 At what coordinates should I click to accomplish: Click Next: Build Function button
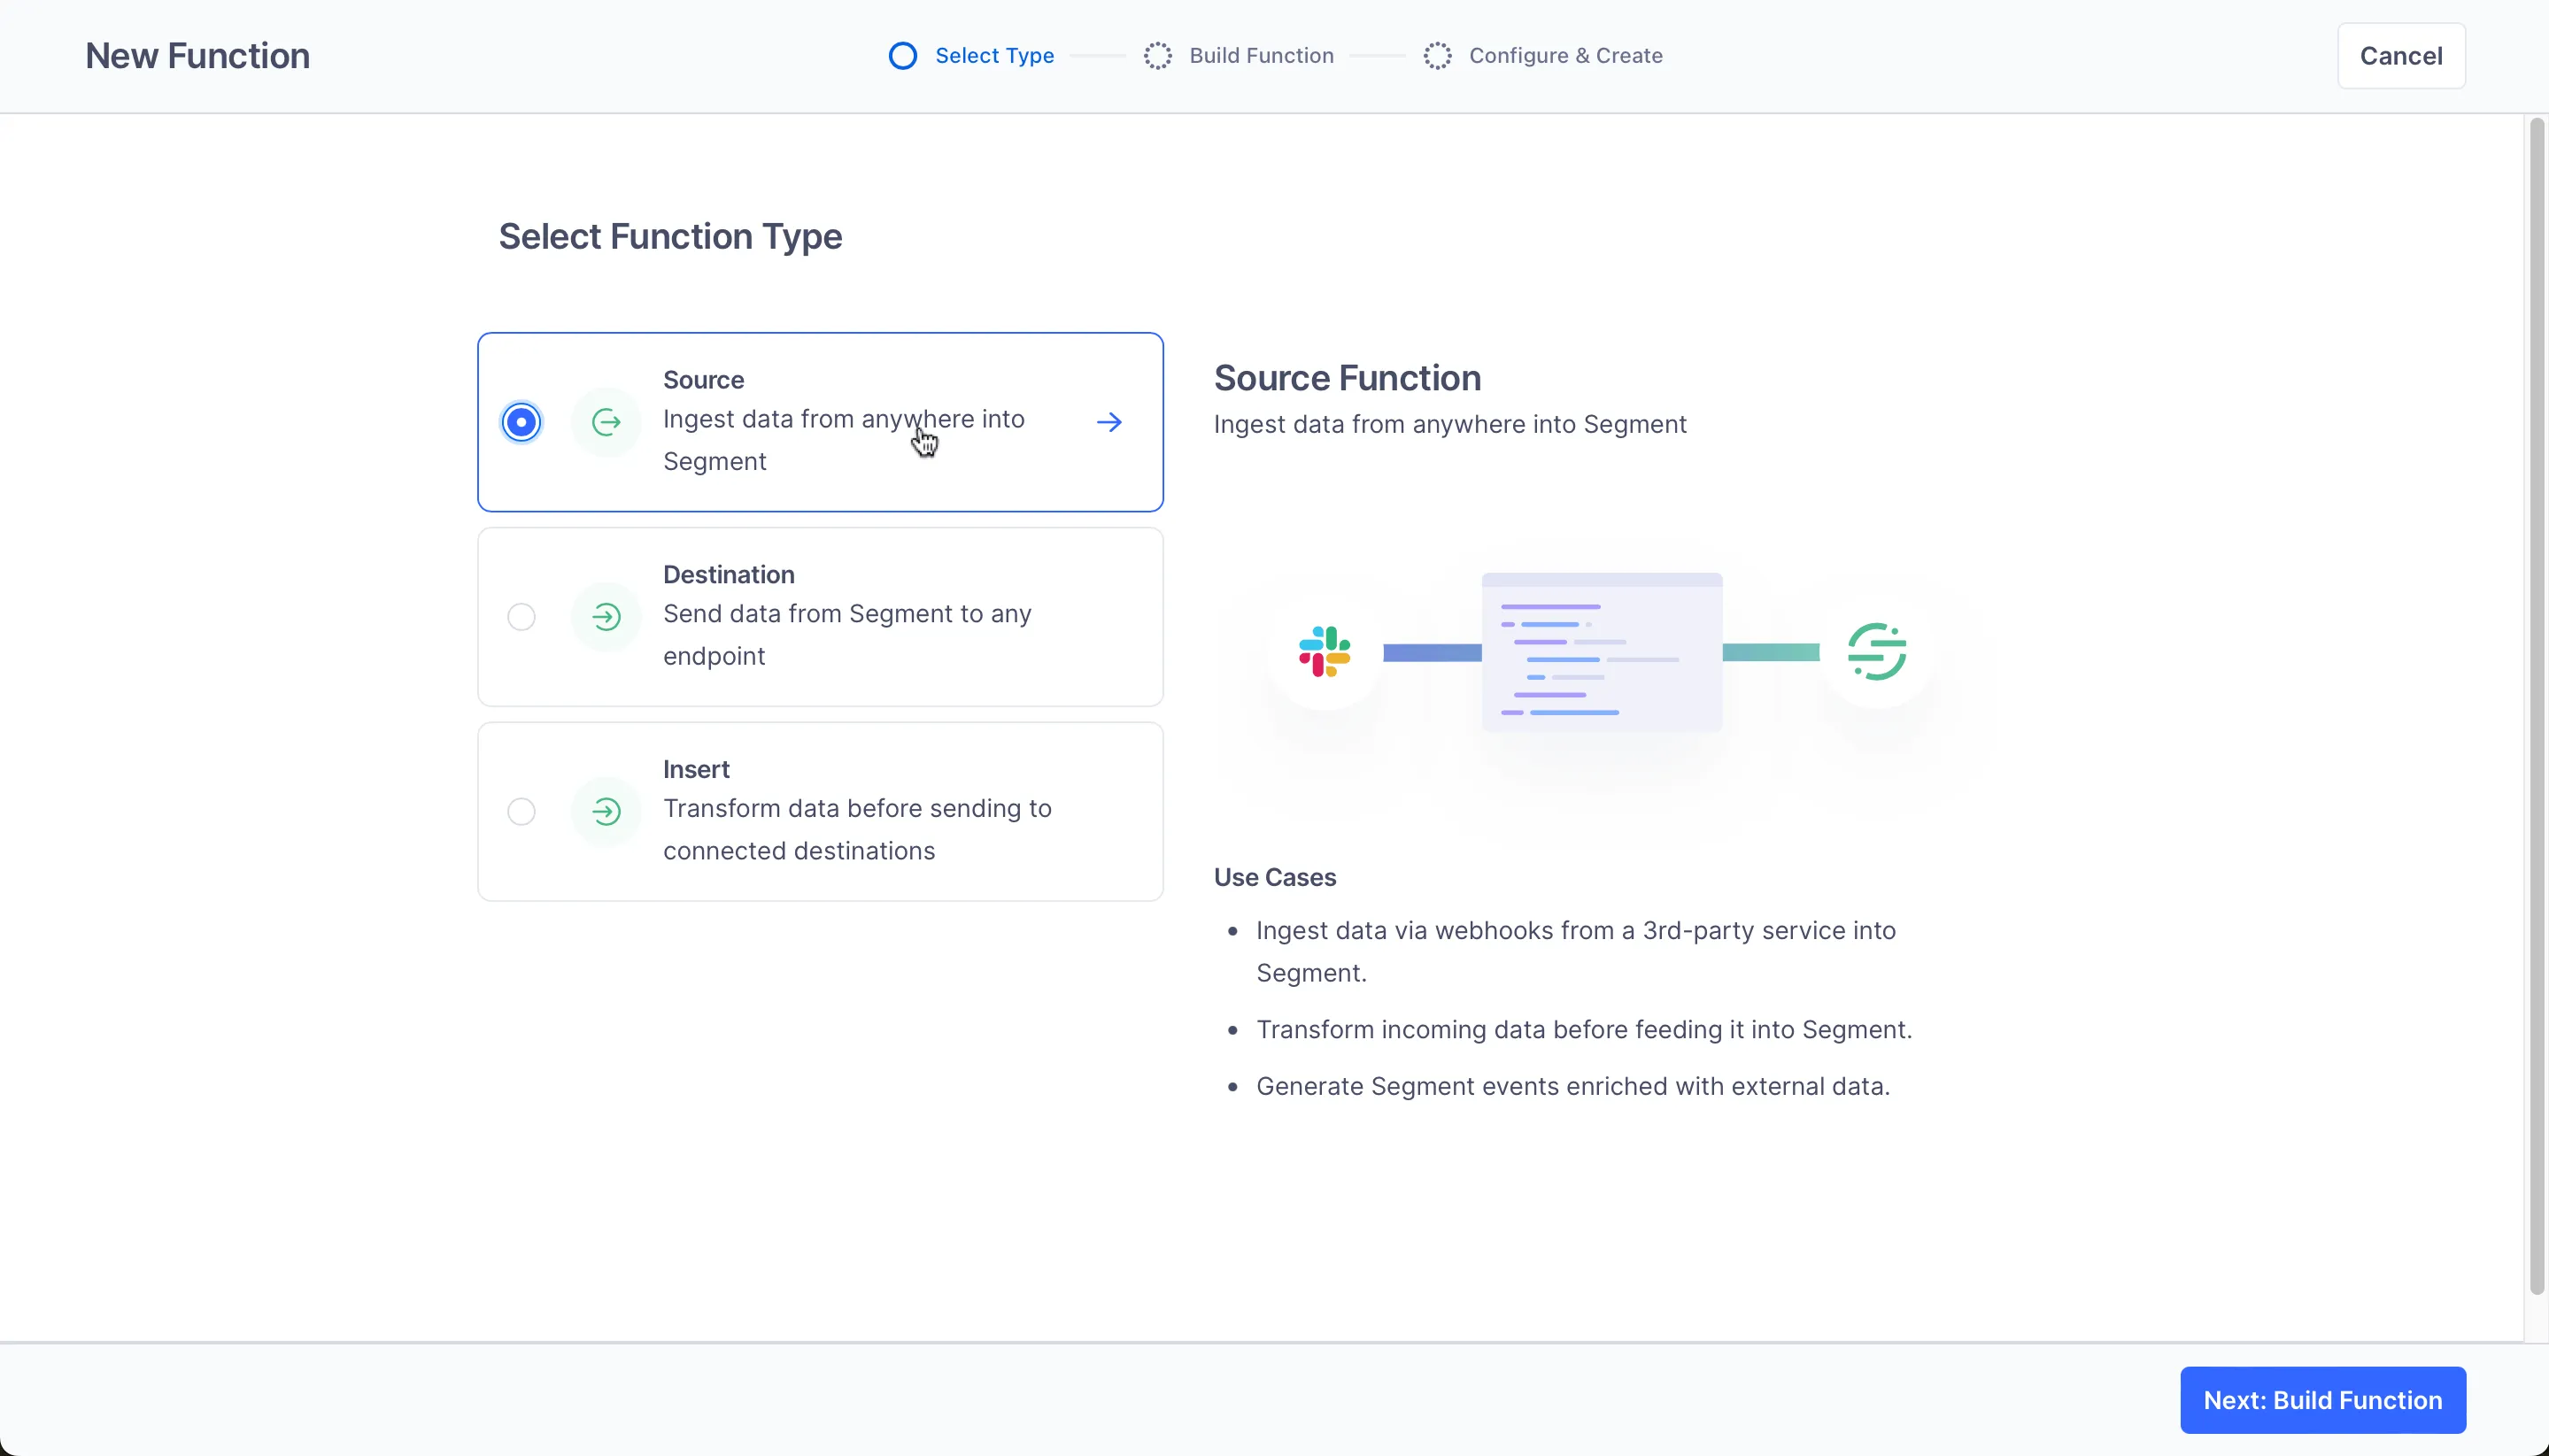click(2322, 1400)
